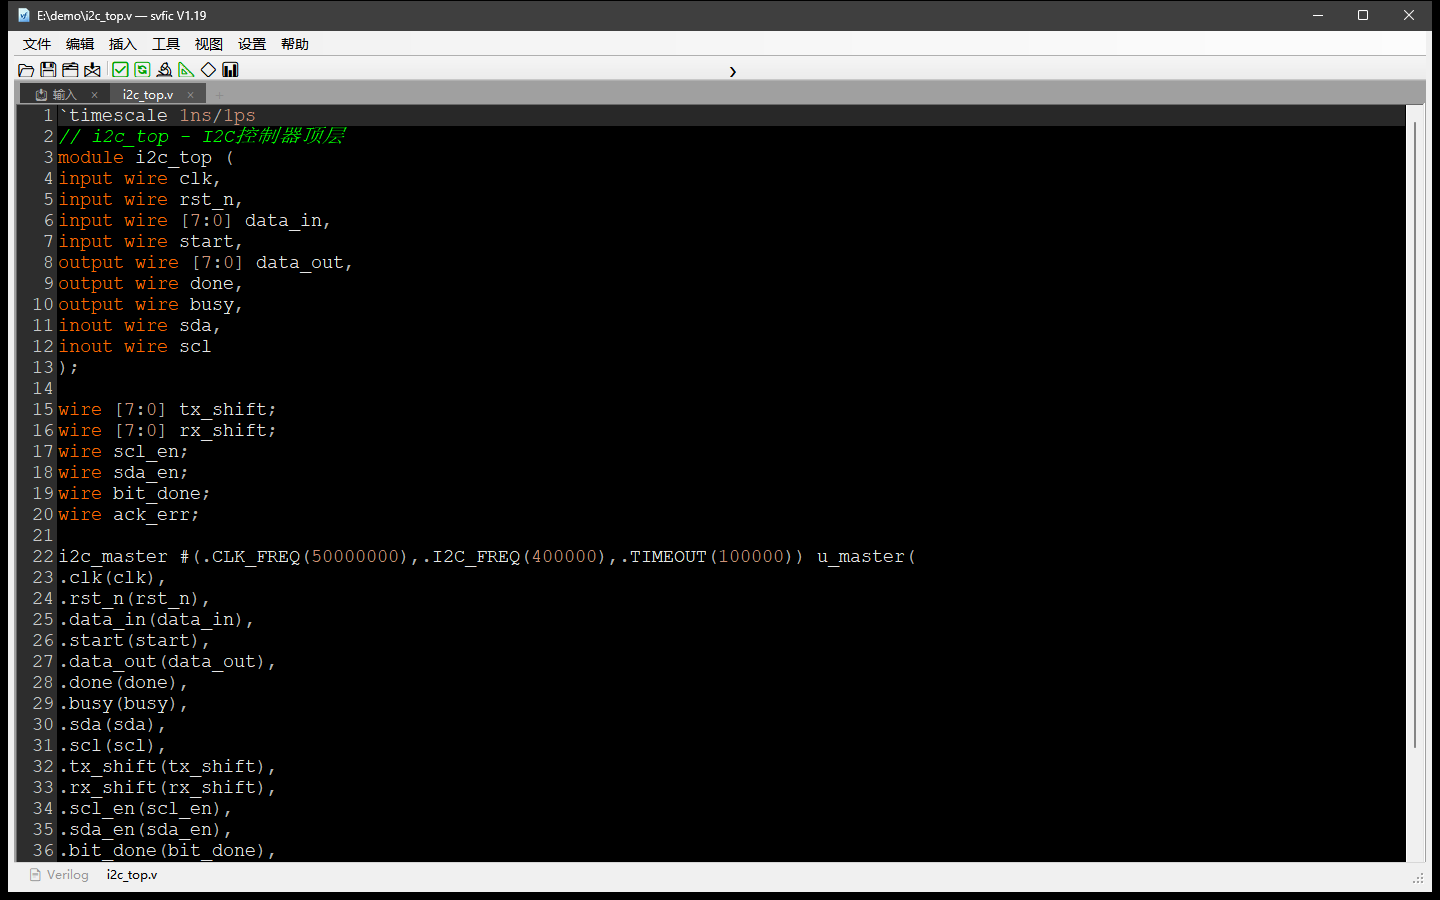Close the 输入 tab
Viewport: 1440px width, 900px height.
point(94,95)
